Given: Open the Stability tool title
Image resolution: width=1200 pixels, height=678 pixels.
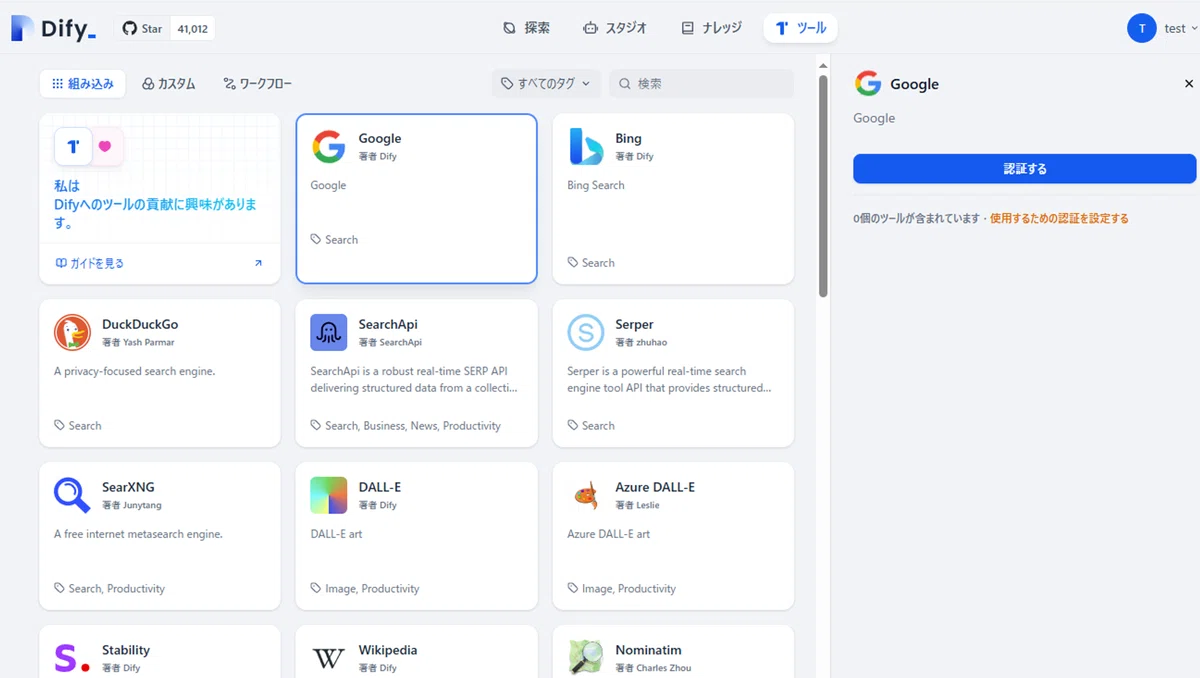Looking at the screenshot, I should pos(126,650).
